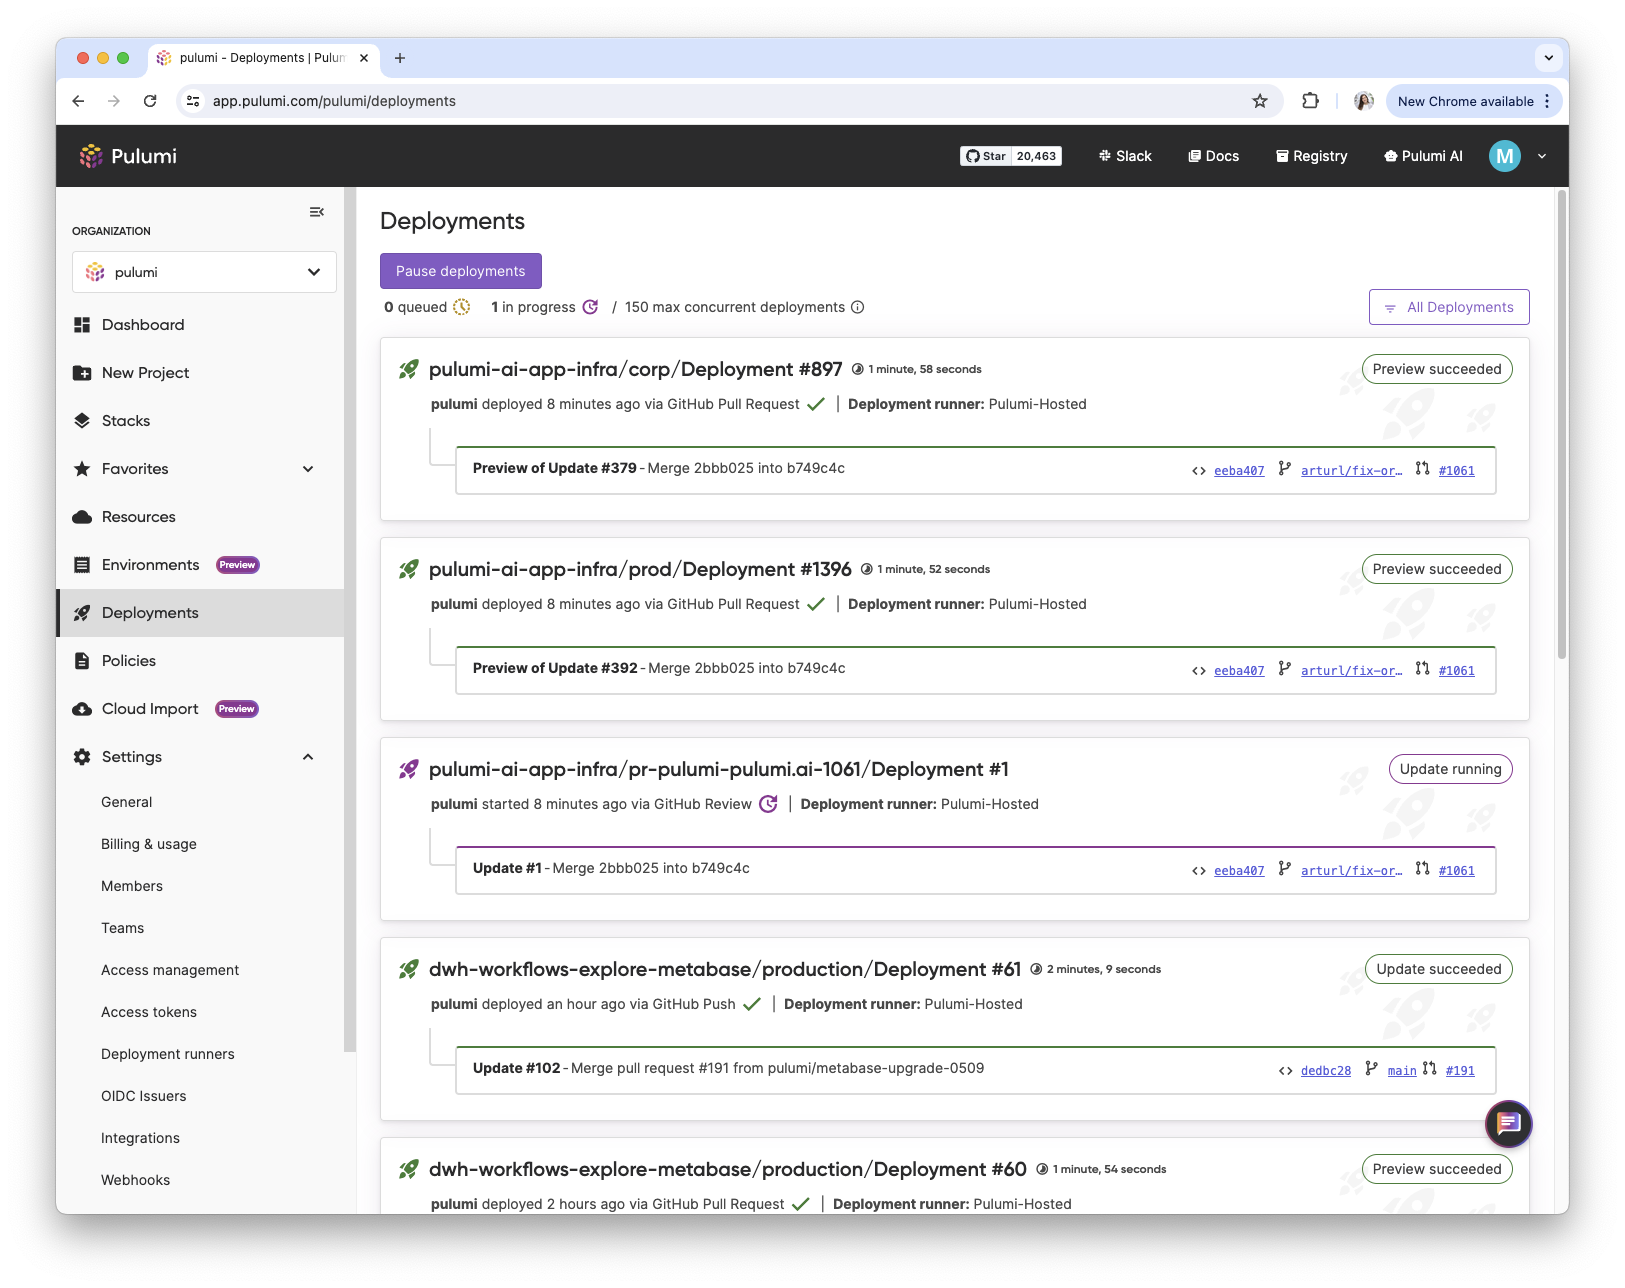Open the chat support widget

(1508, 1124)
